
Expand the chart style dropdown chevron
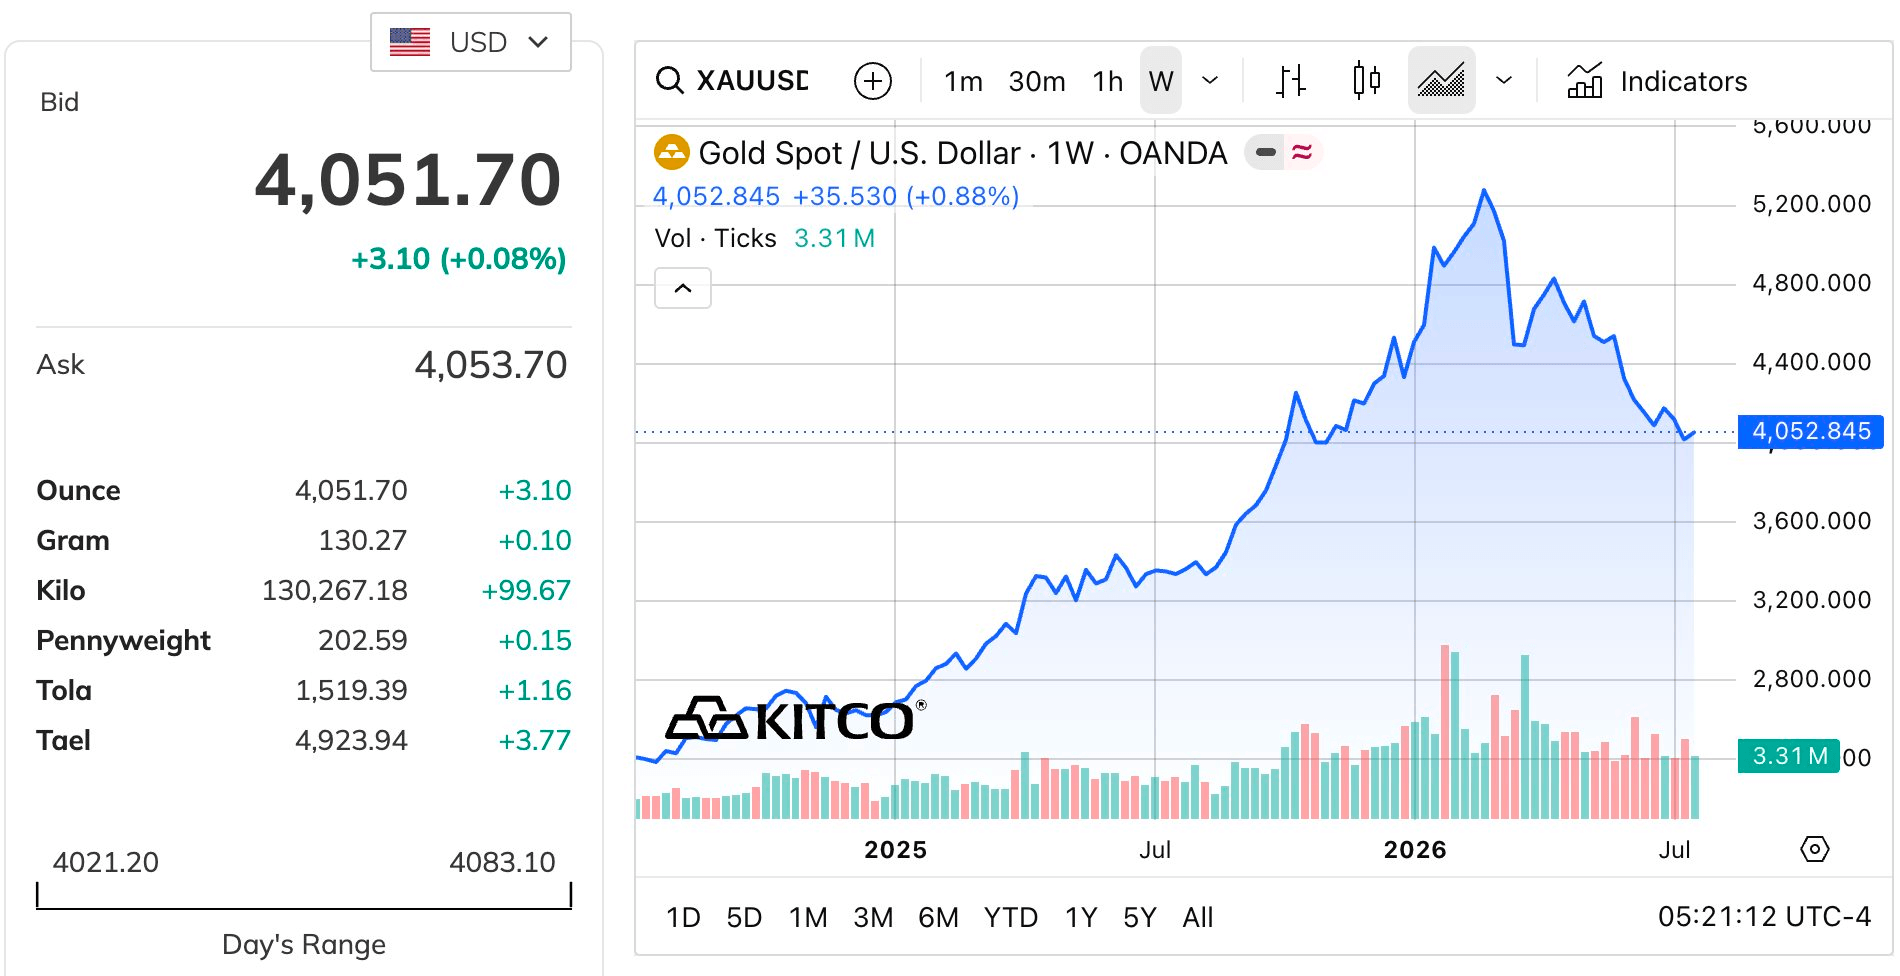[1504, 81]
